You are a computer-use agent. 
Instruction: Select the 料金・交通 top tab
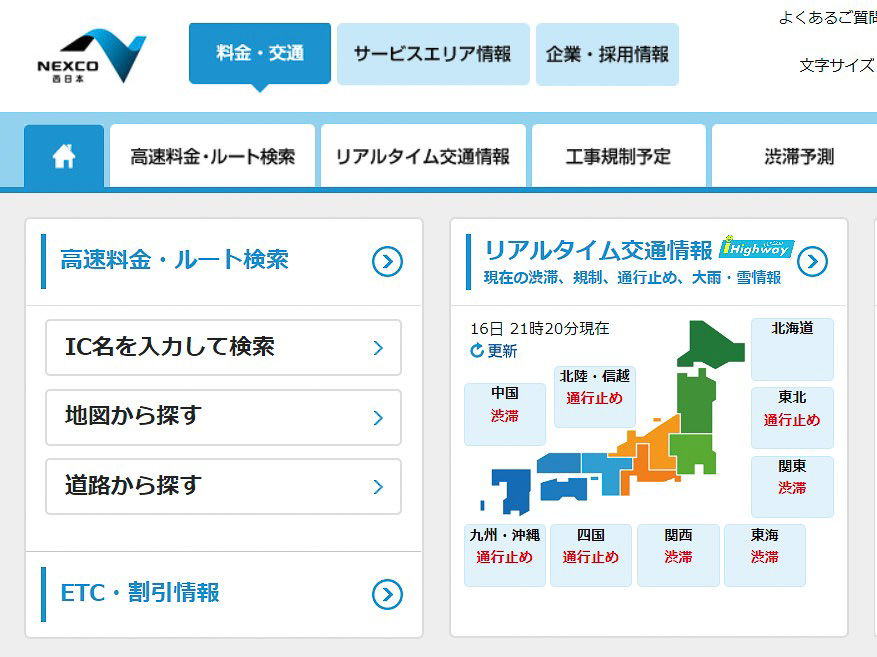260,54
